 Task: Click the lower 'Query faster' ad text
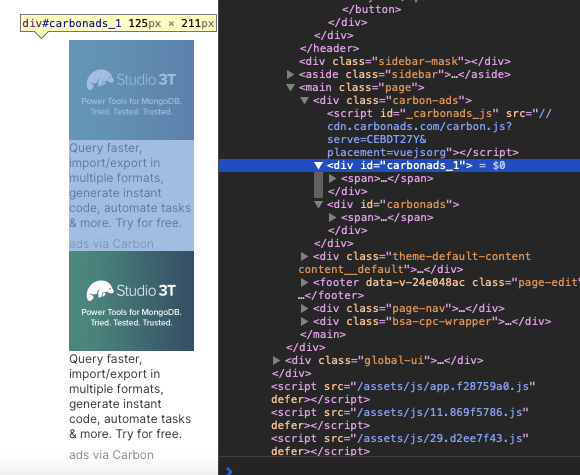pos(130,396)
